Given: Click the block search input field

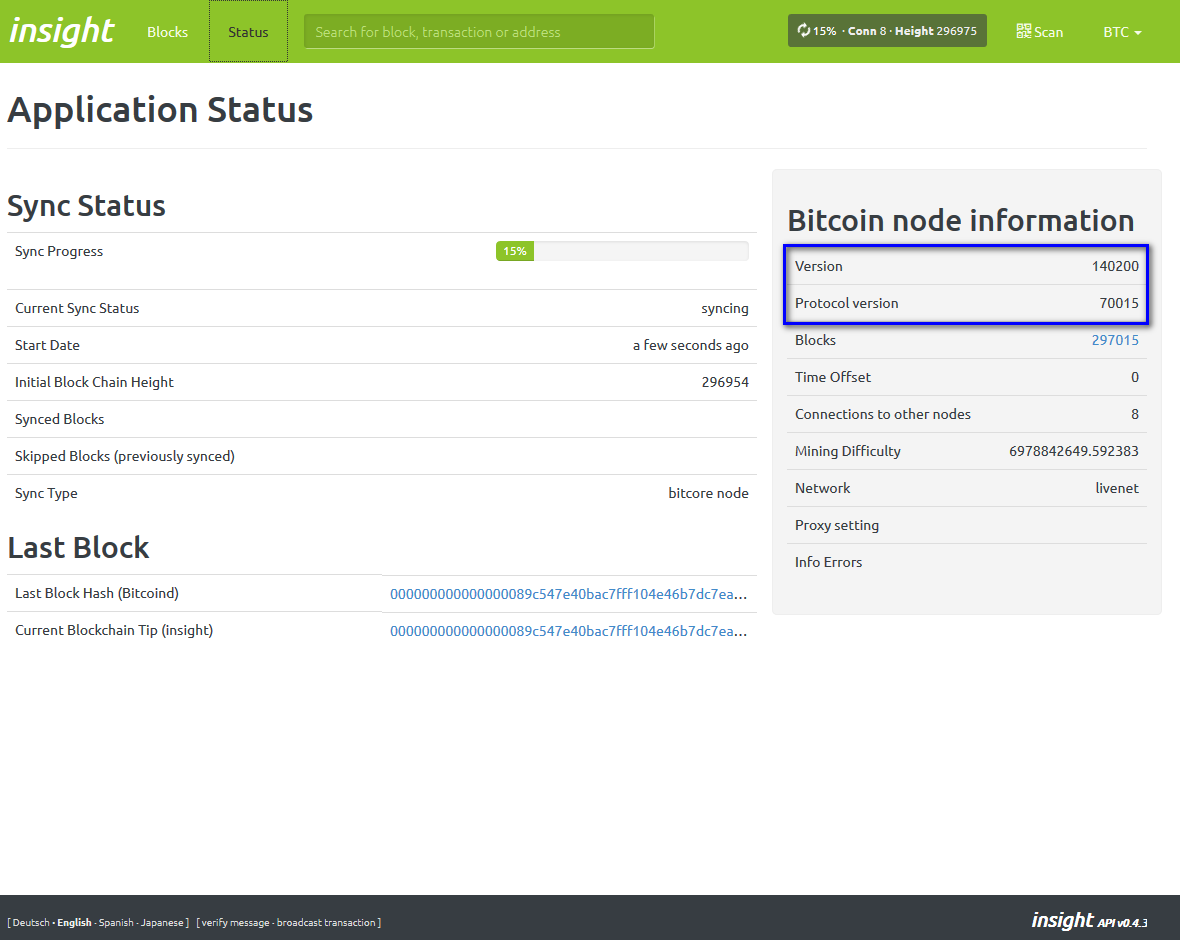Looking at the screenshot, I should pos(478,31).
